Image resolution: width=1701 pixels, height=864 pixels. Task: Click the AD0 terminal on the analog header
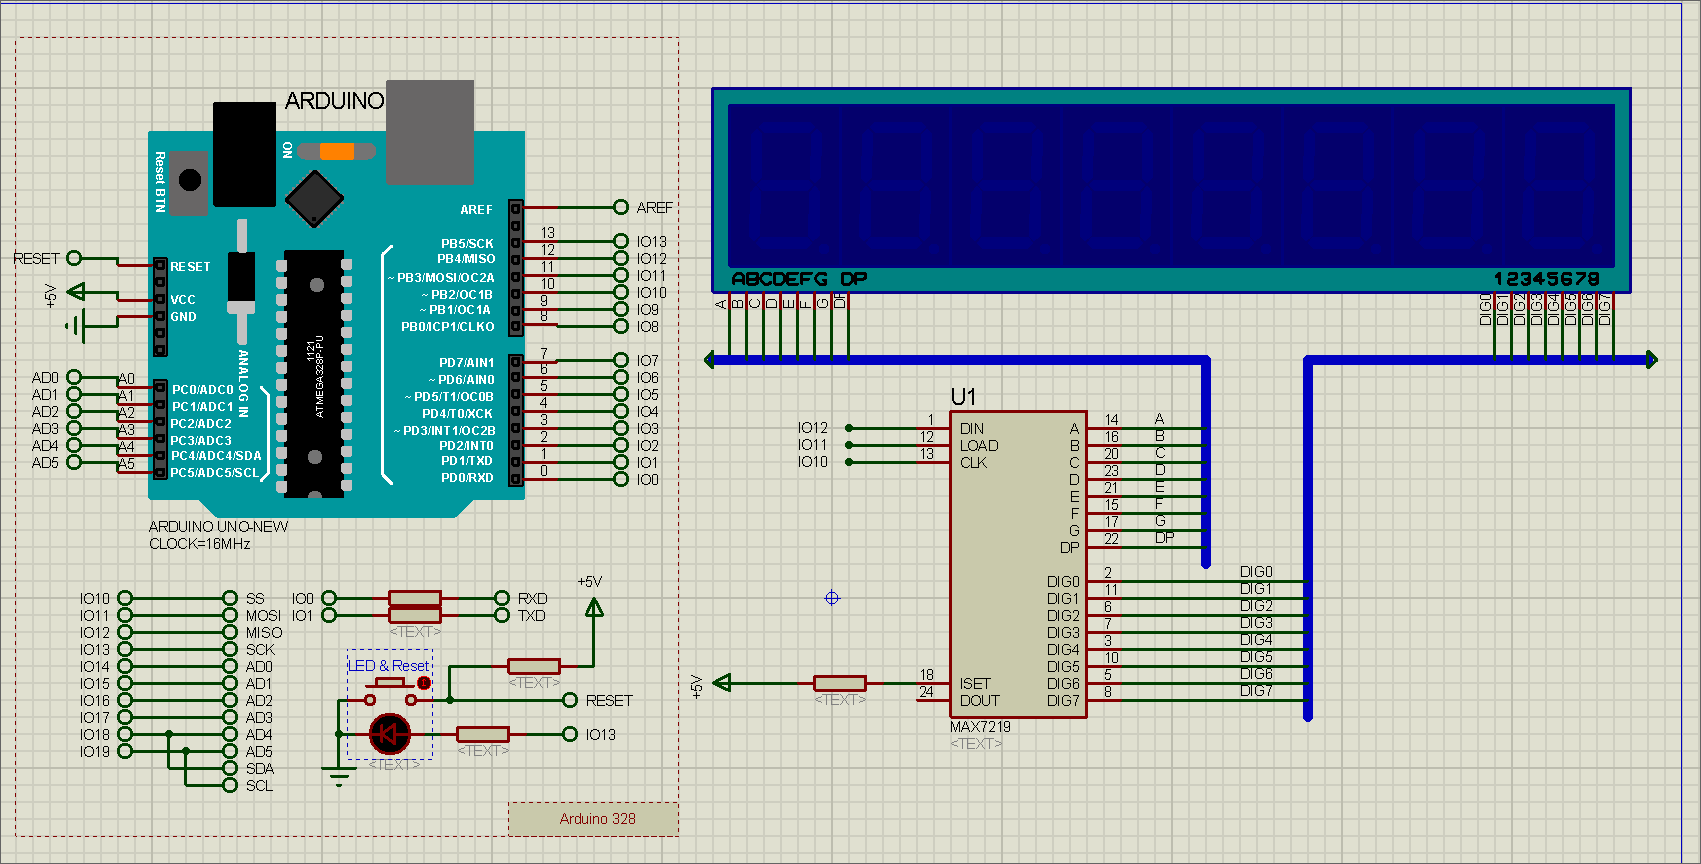tap(74, 377)
